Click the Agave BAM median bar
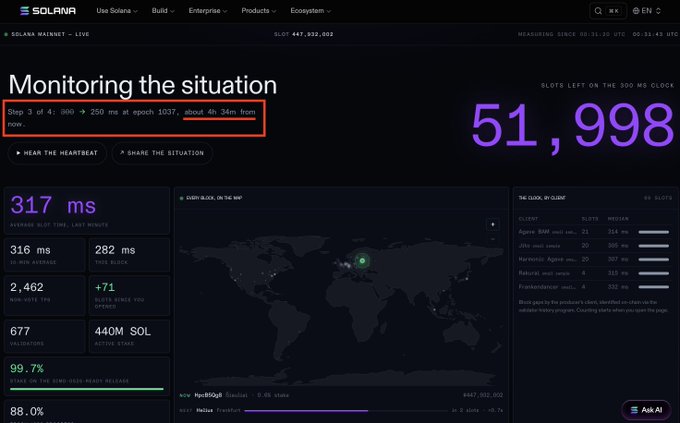The height and width of the screenshot is (423, 680). coord(654,232)
